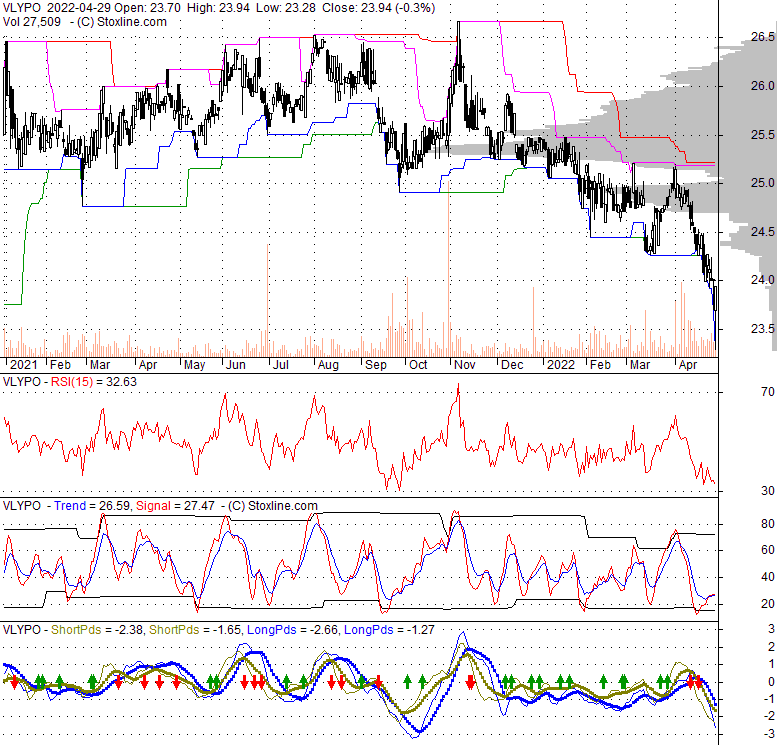Click the 'Vol 27,509' volume readout
778x746 pixels.
32,22
